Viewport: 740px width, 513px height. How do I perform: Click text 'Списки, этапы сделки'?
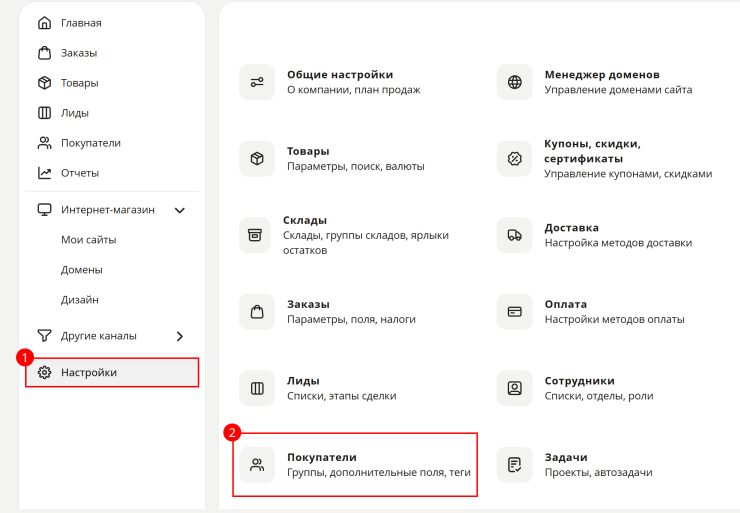coord(342,395)
